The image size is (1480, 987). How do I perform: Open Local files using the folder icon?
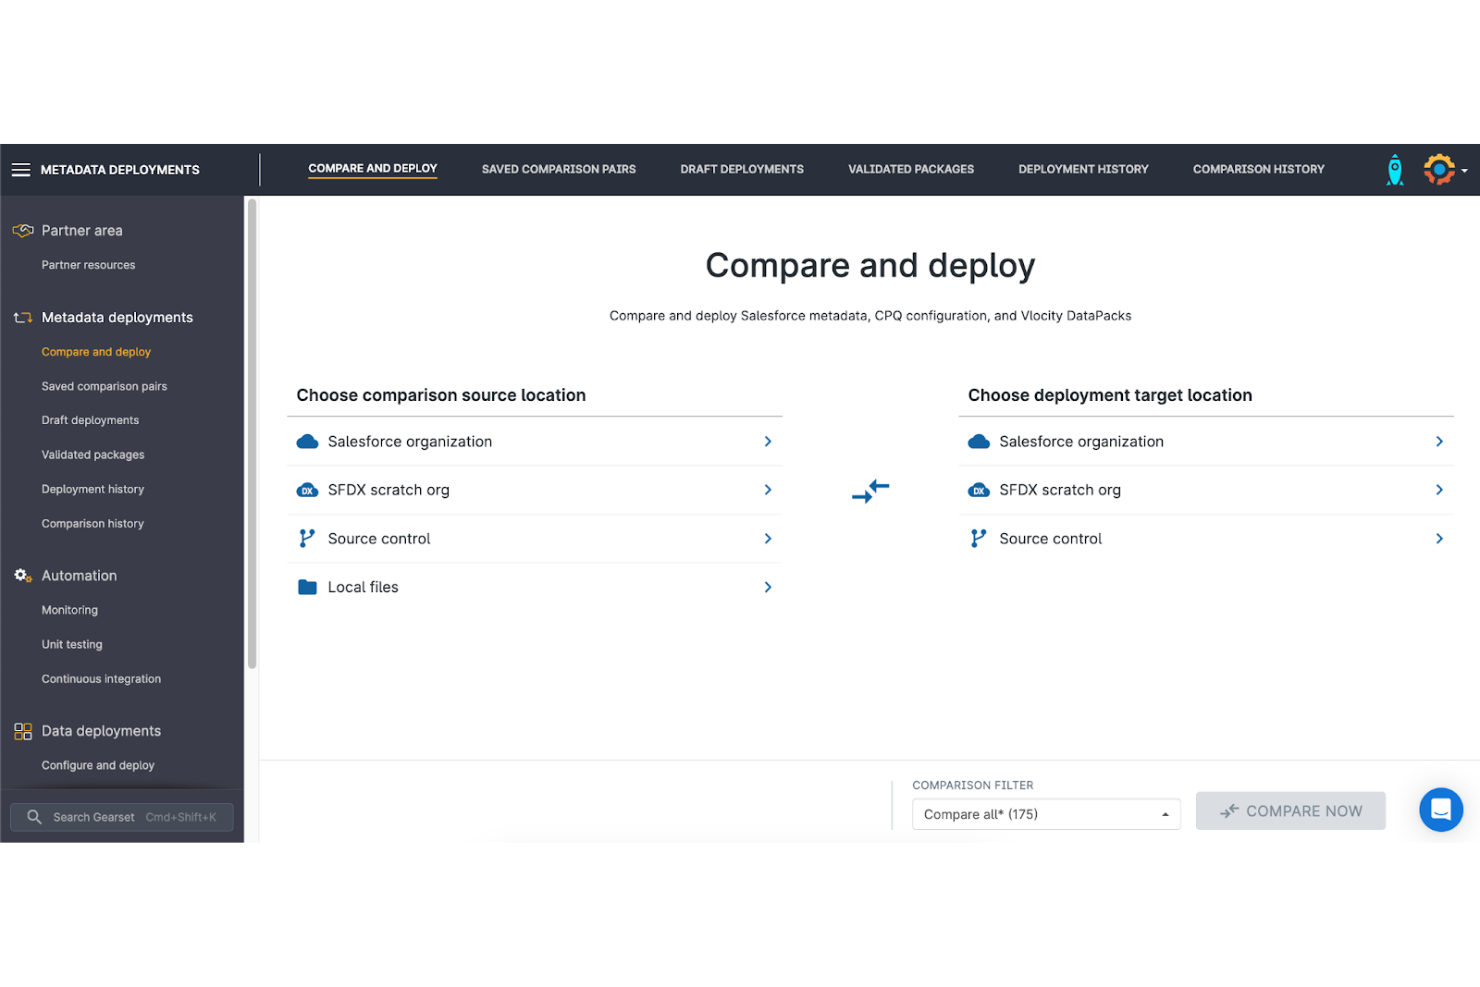307,587
